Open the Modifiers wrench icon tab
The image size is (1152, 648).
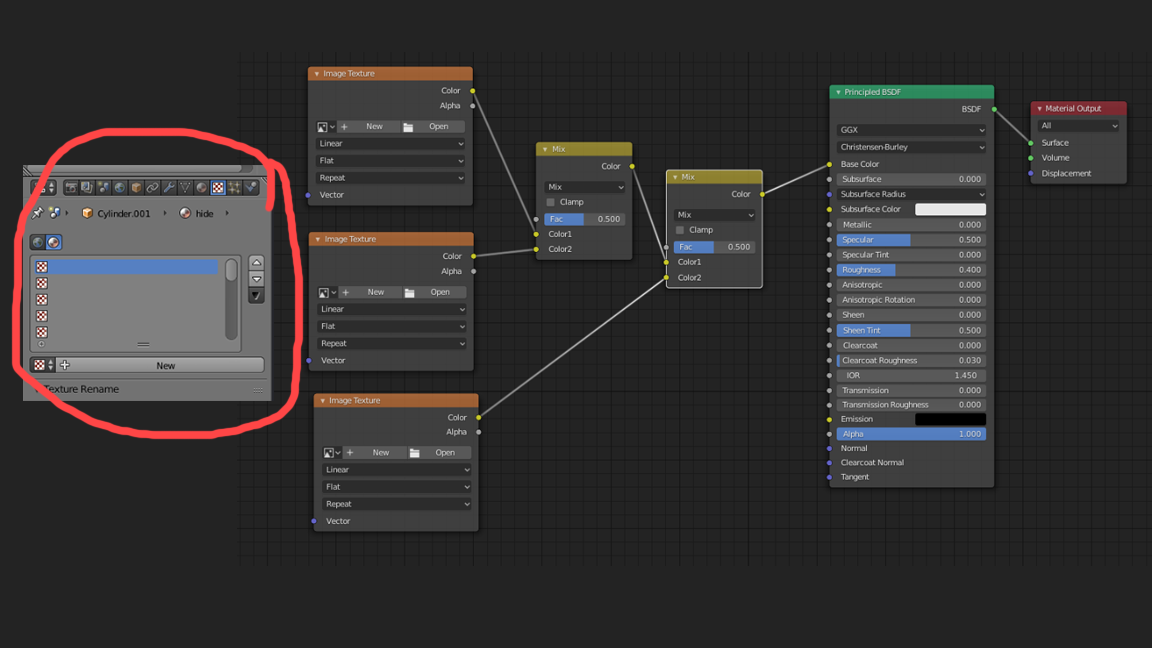point(169,187)
